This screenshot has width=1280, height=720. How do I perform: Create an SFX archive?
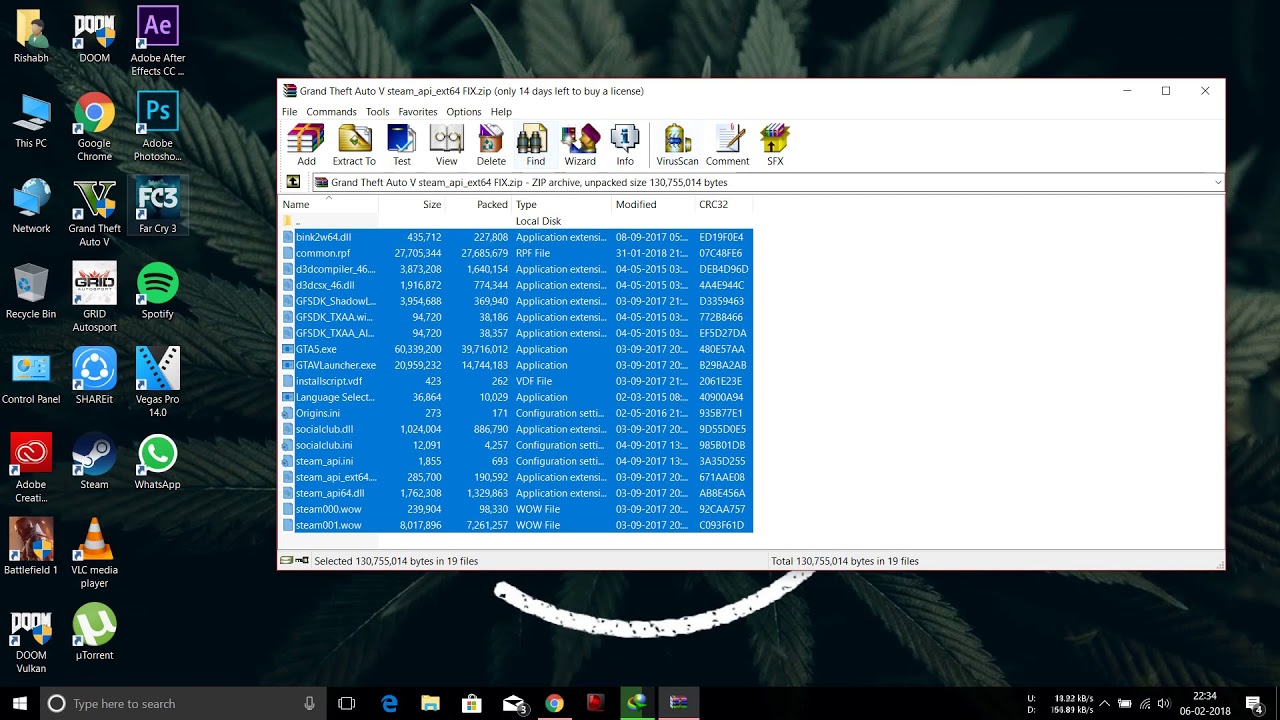[775, 145]
